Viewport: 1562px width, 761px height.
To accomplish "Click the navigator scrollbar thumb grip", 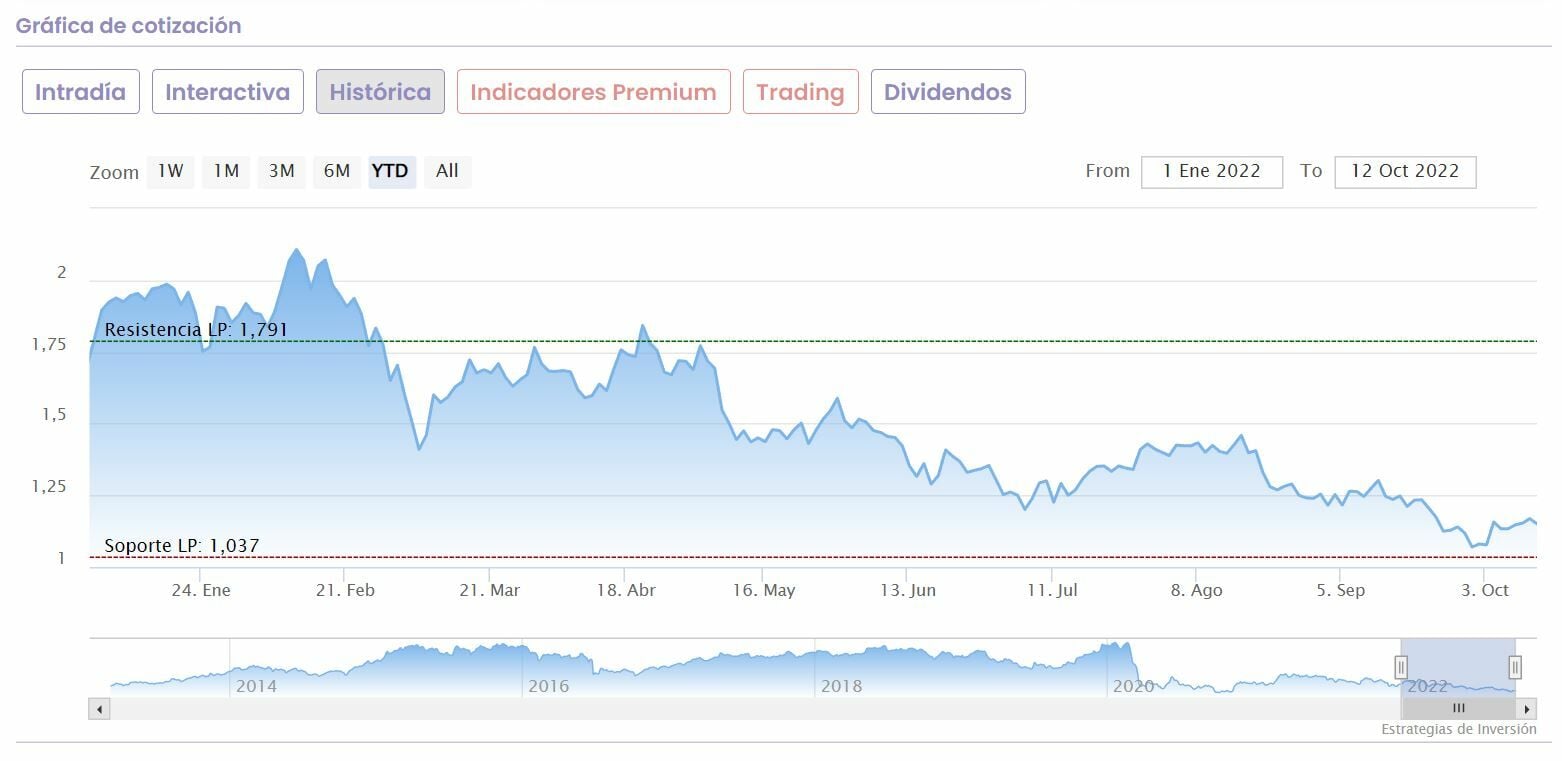I will coord(1458,709).
